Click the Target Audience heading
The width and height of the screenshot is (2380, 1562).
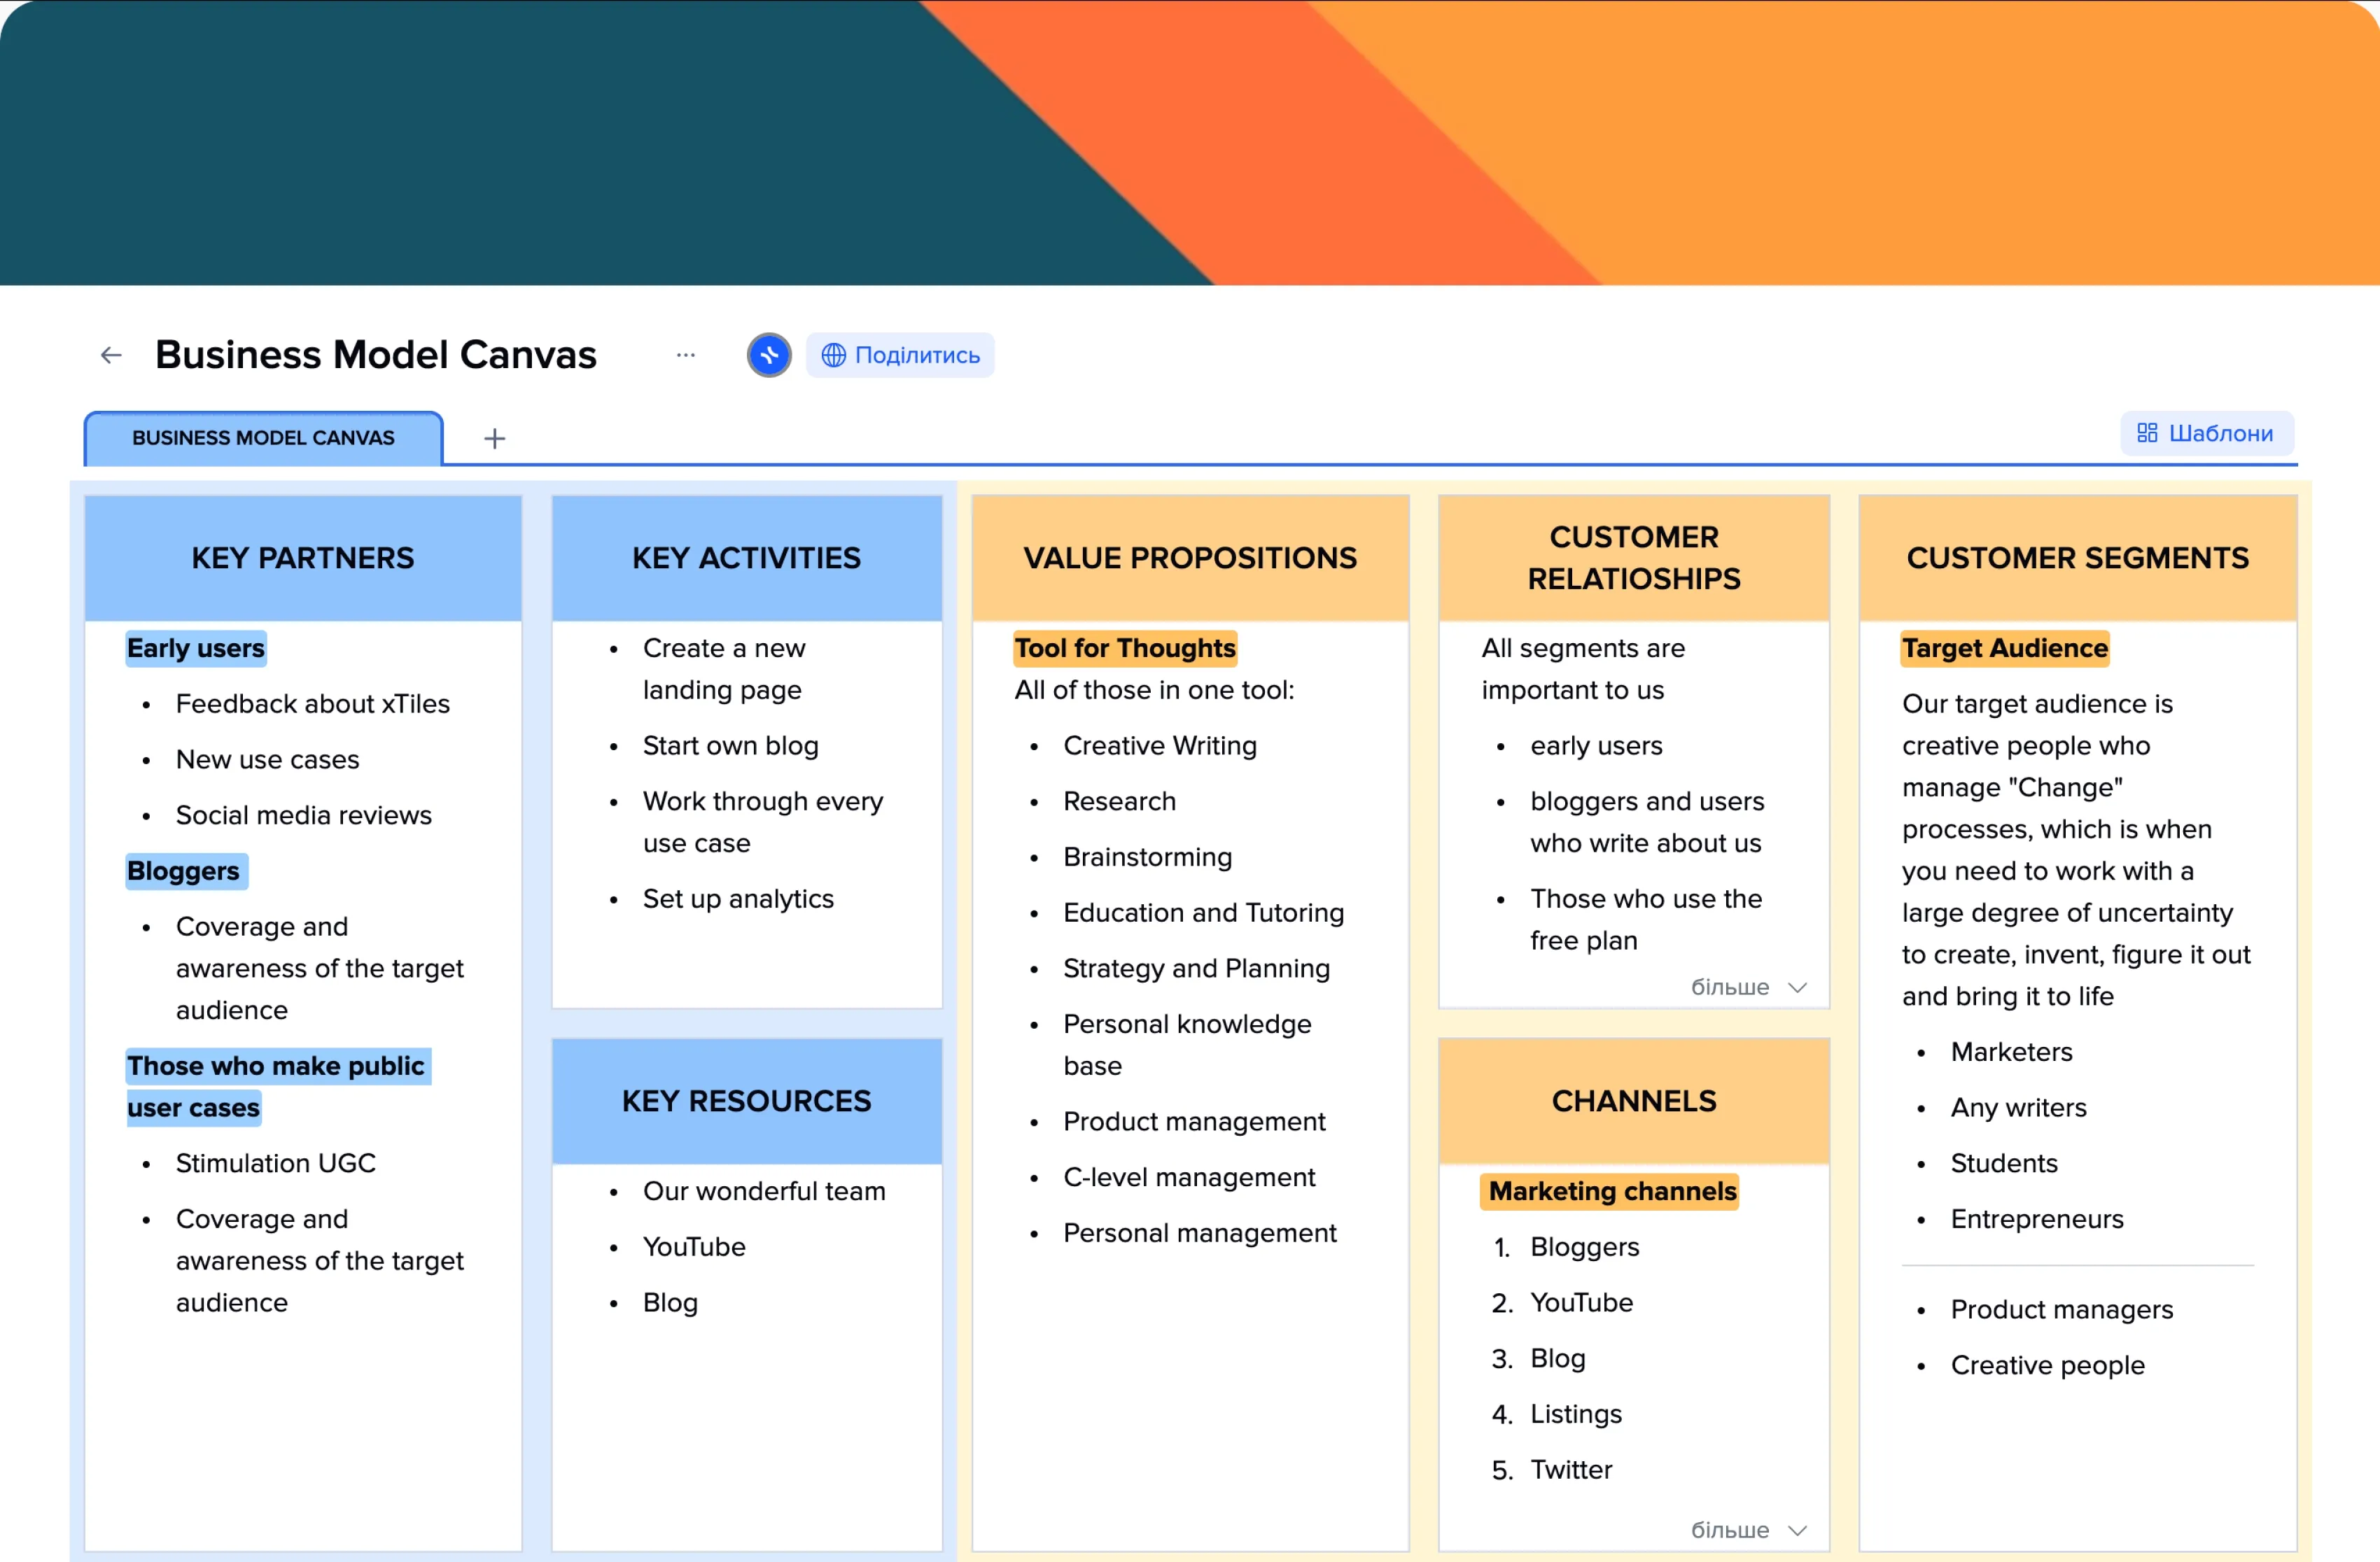(2005, 648)
